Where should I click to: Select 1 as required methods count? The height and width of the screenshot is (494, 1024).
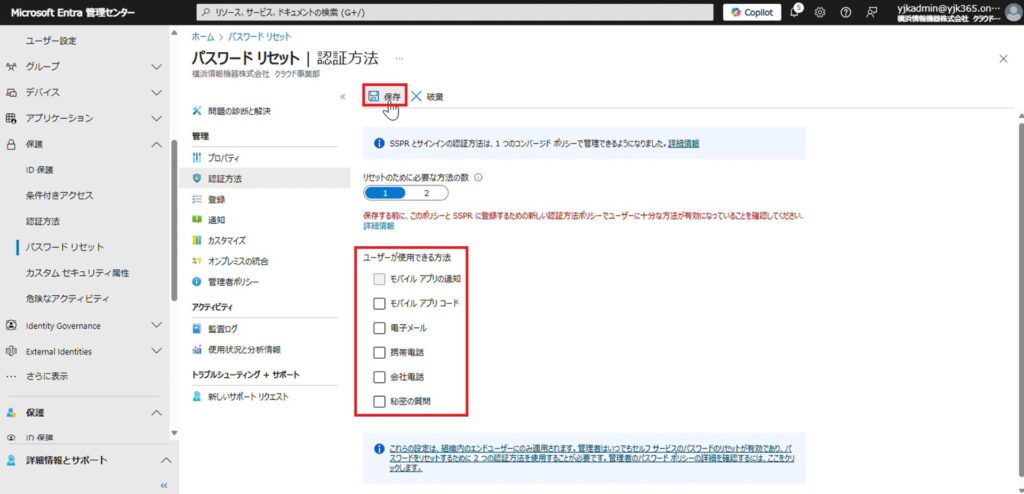(x=385, y=193)
